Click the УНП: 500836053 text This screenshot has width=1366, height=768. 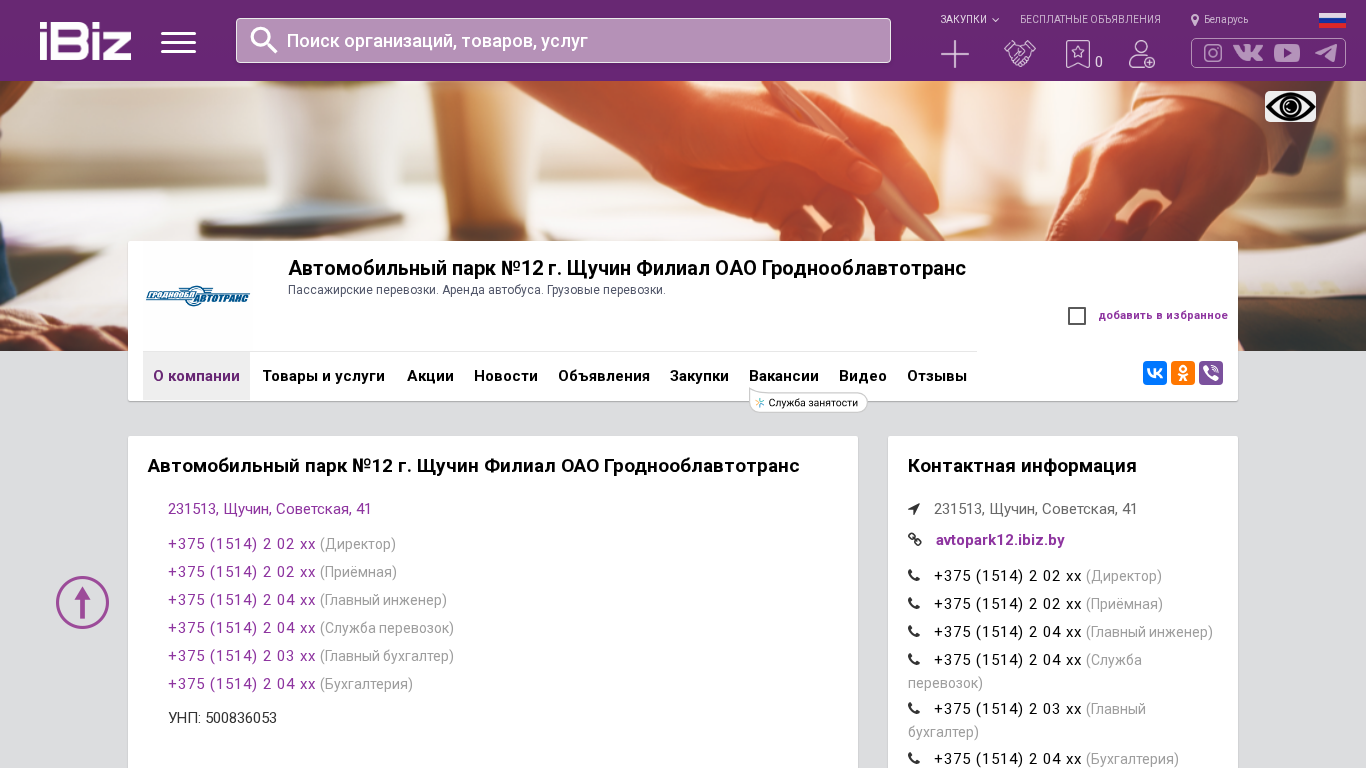[x=223, y=718]
